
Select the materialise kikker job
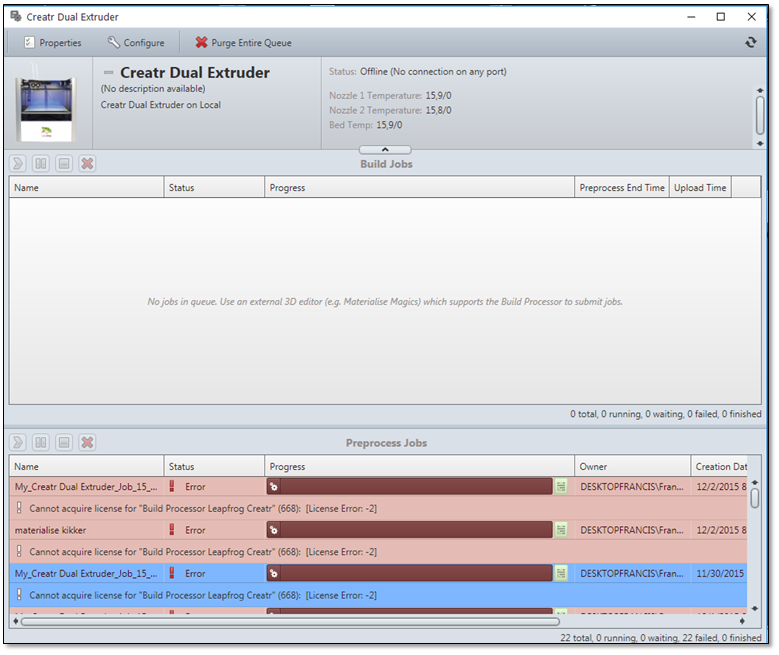(378, 530)
